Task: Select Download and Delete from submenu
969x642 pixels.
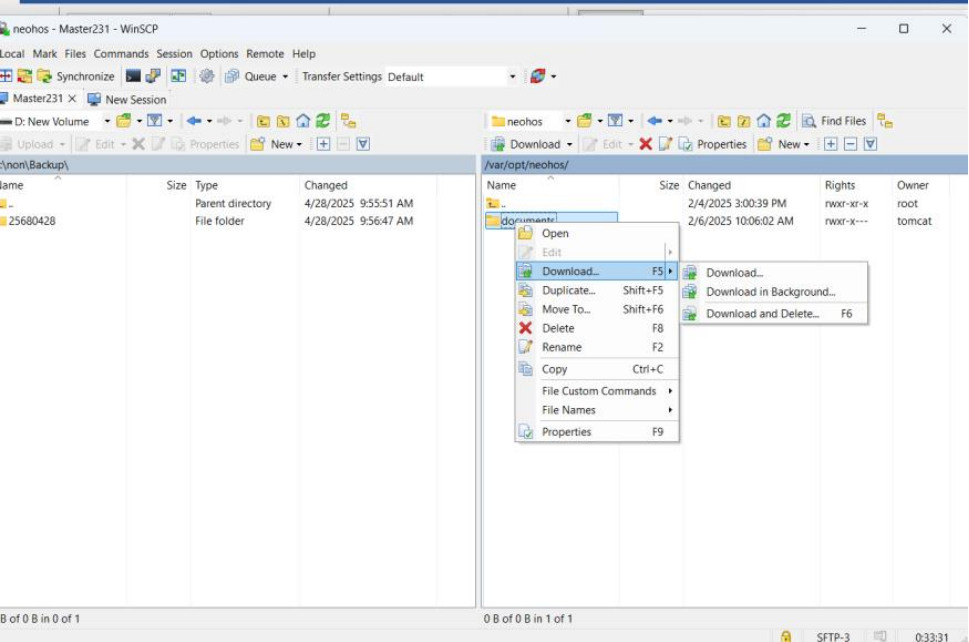Action: [x=762, y=314]
